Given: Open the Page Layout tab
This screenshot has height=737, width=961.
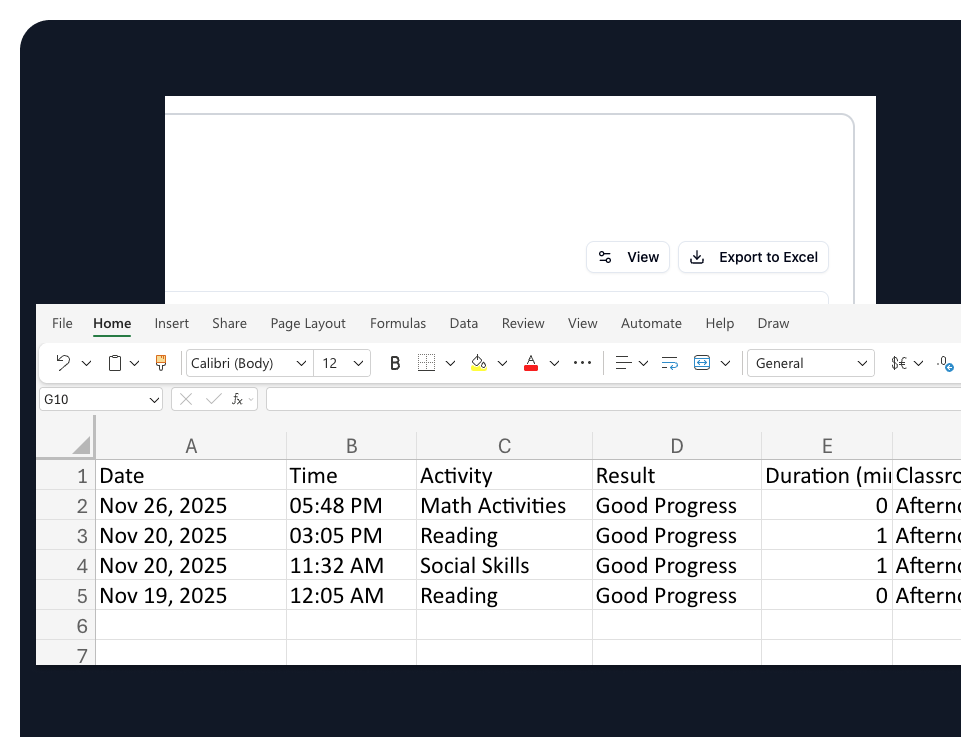Looking at the screenshot, I should tap(307, 323).
